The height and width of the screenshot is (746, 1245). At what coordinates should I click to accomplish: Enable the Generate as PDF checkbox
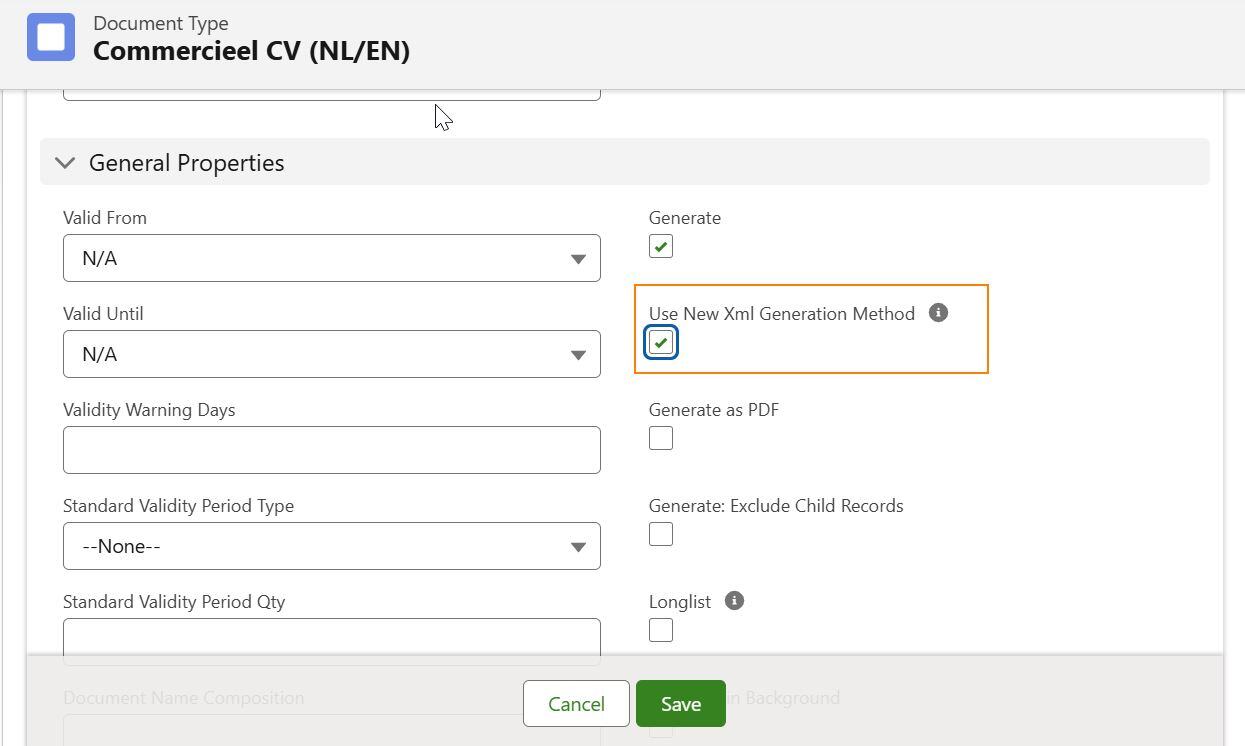661,438
